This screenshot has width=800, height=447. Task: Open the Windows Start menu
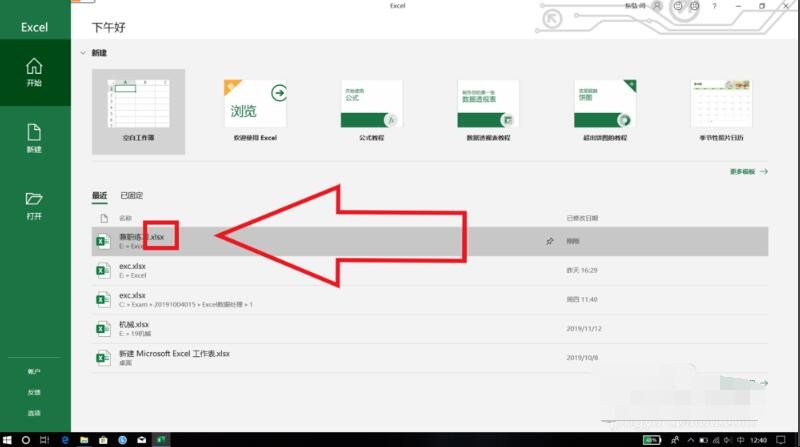click(x=8, y=439)
